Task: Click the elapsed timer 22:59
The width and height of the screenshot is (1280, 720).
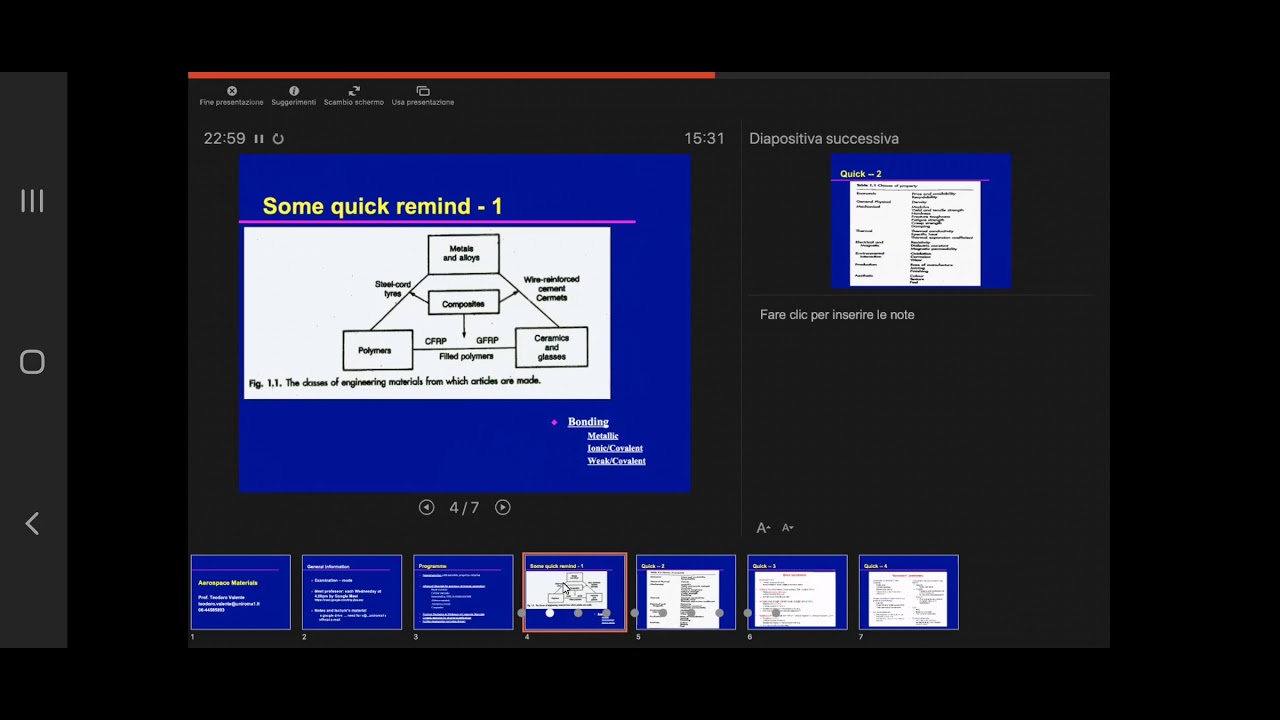Action: pyautogui.click(x=224, y=139)
